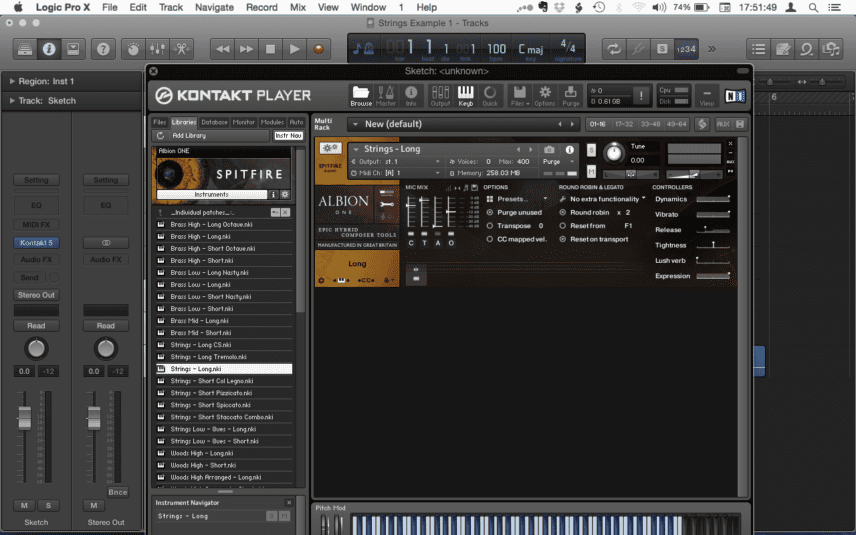Open Note Pads button
Viewport: 856px width, 535px height.
782,49
